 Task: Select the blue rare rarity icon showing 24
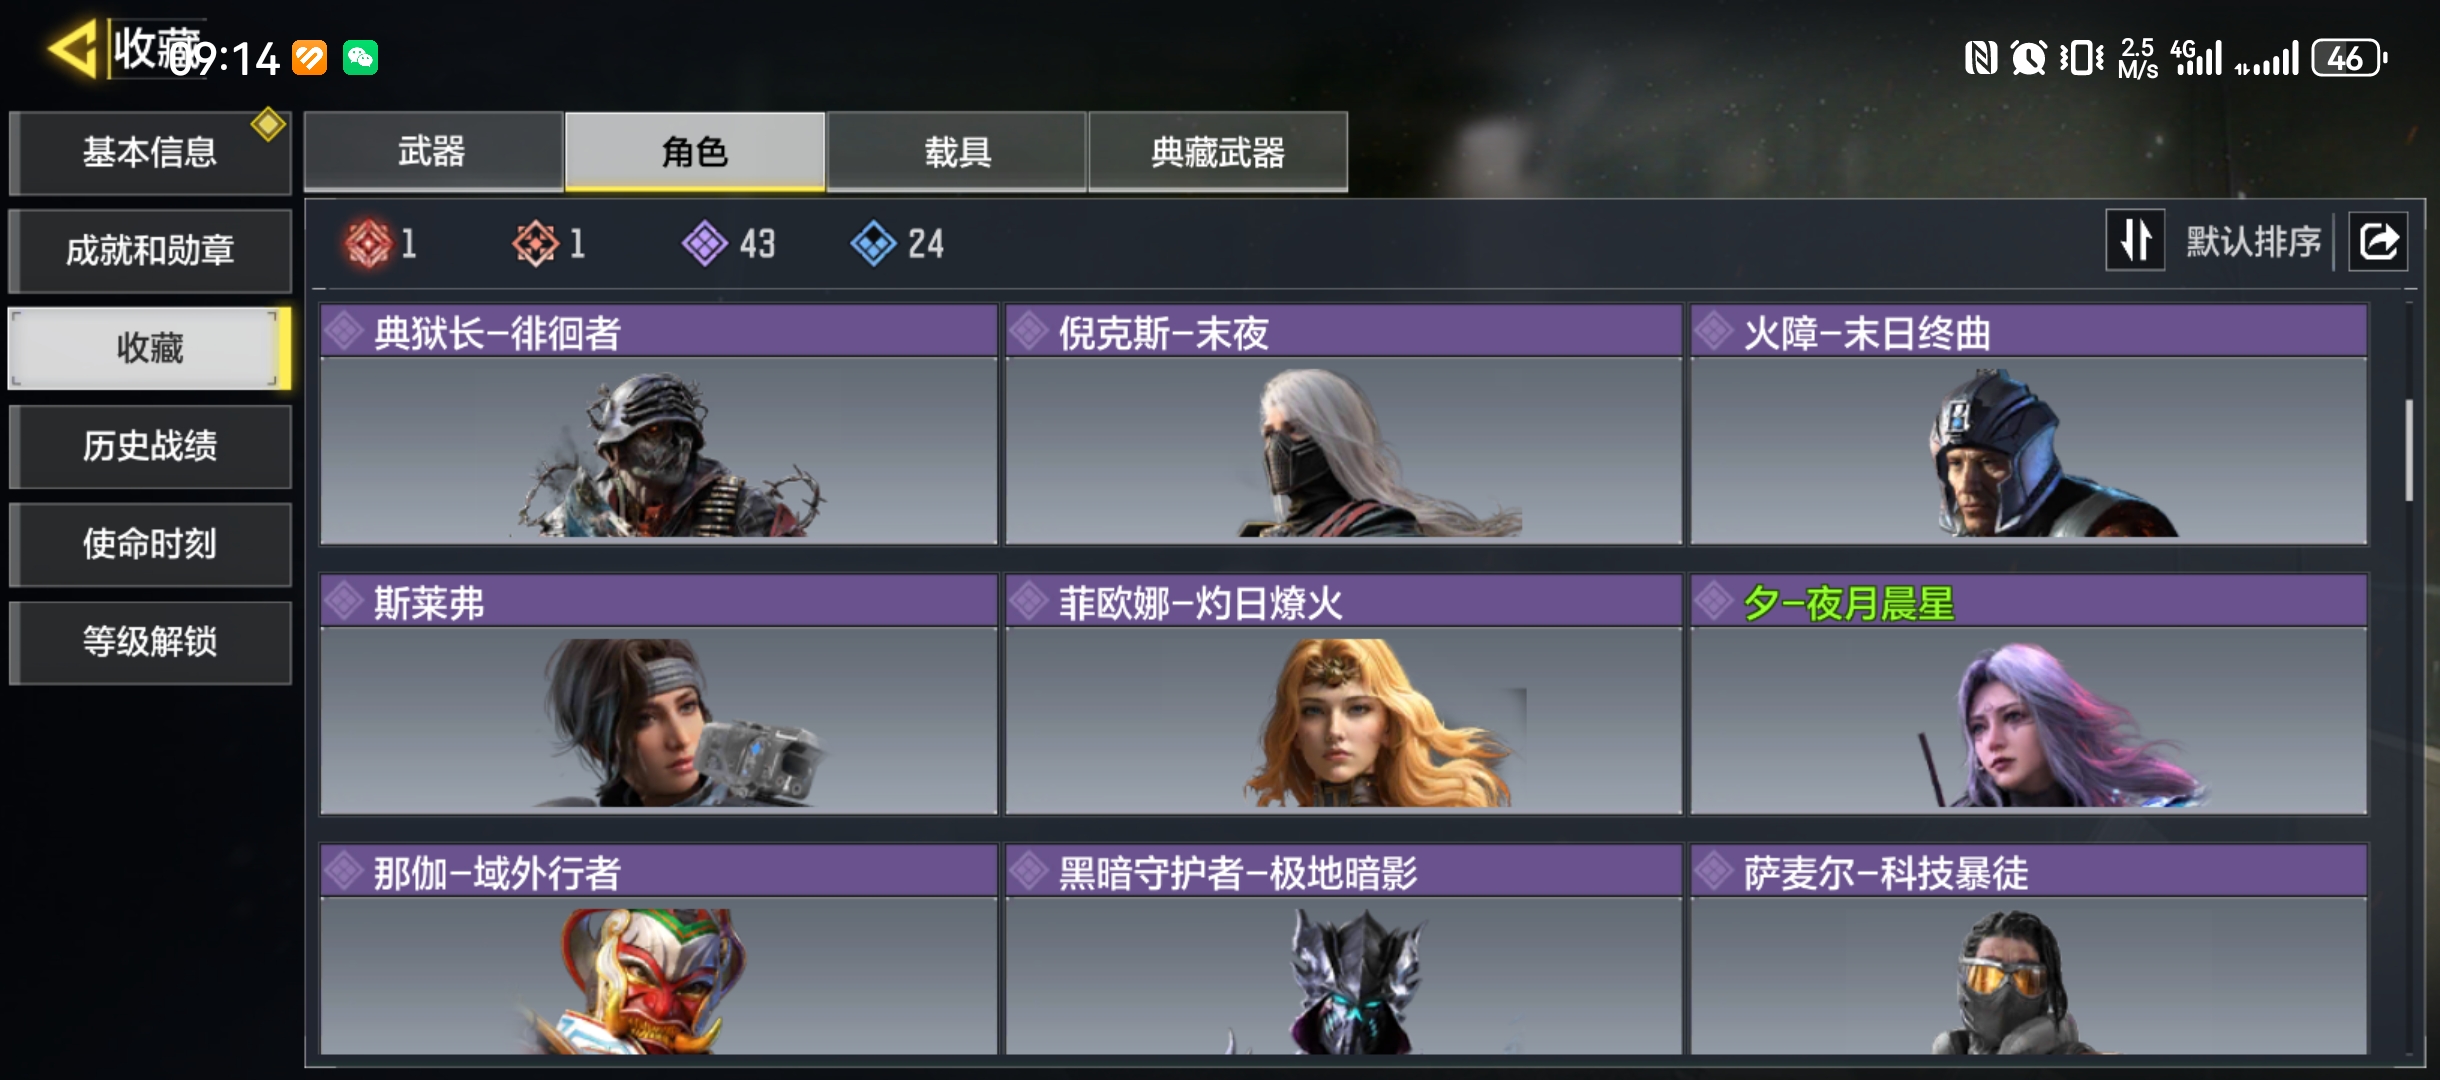[x=873, y=243]
